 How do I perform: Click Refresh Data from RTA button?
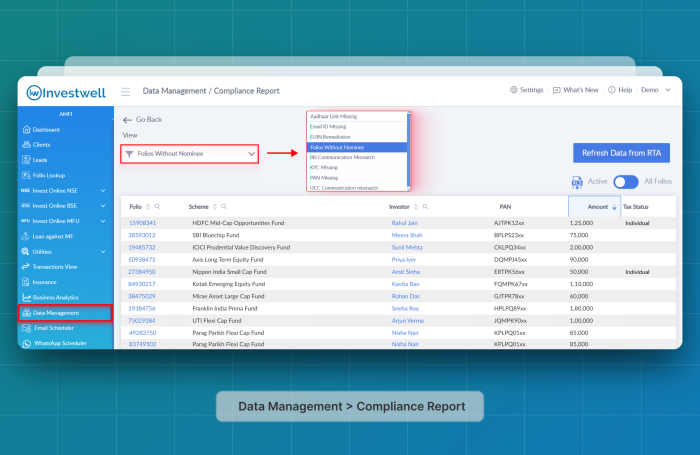pyautogui.click(x=621, y=153)
